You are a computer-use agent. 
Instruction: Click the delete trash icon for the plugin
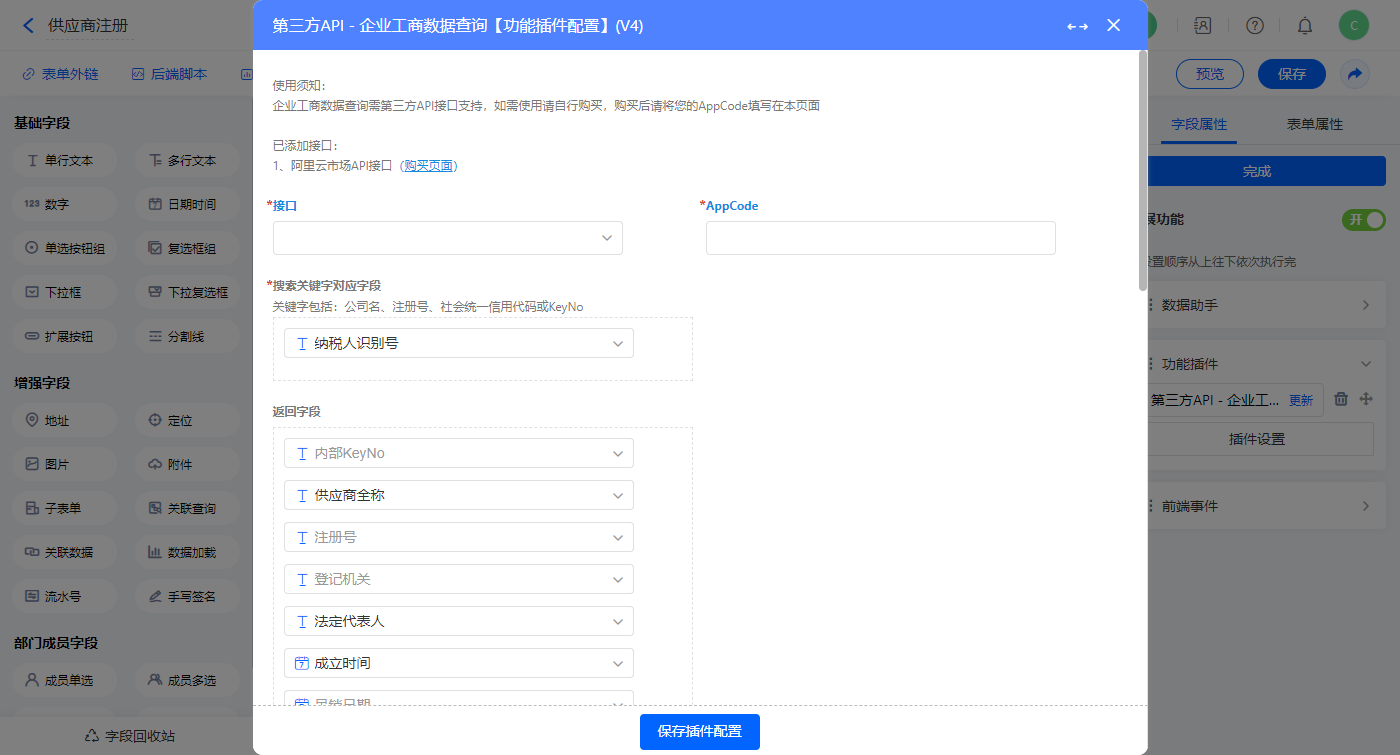[x=1341, y=399]
